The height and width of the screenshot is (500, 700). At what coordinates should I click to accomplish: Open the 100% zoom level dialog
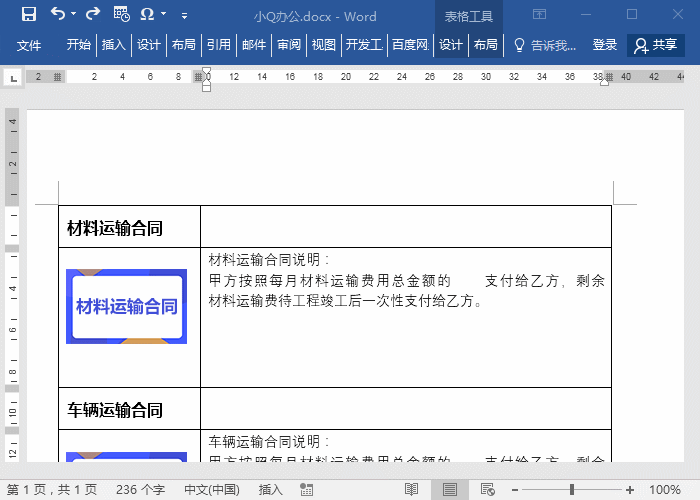664,490
